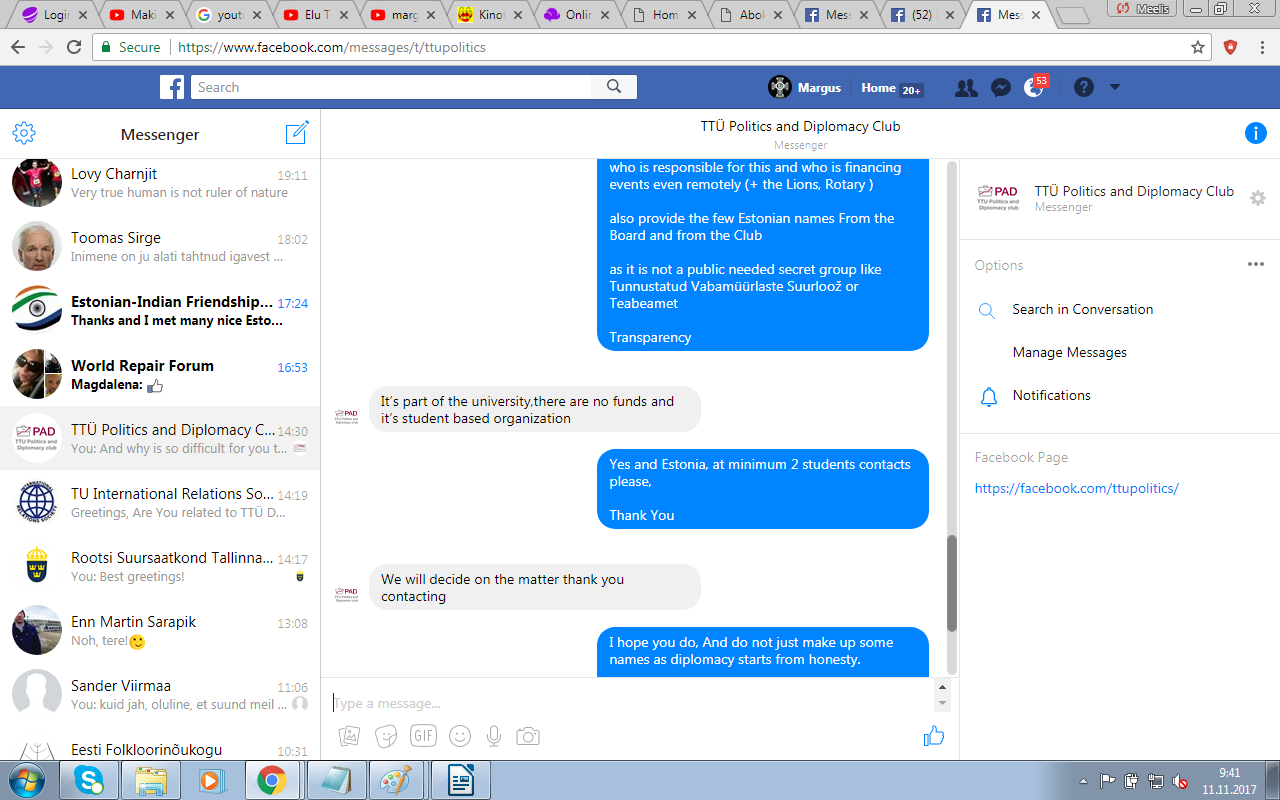The width and height of the screenshot is (1280, 800).
Task: Toggle the blue conversation info icon
Action: (1255, 133)
